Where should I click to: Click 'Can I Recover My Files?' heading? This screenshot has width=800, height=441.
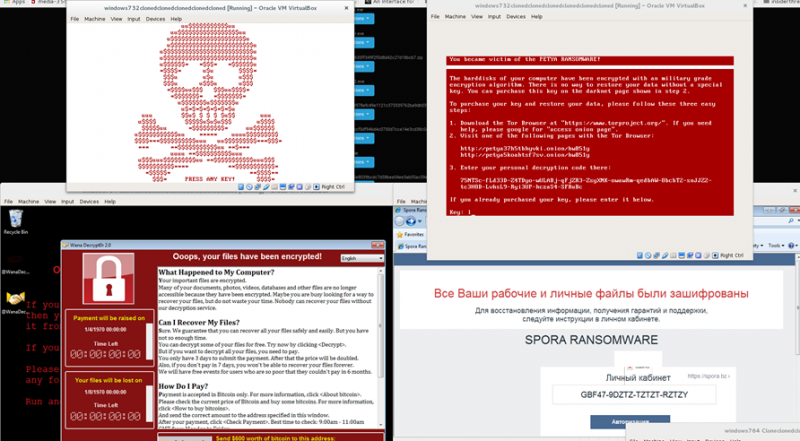[199, 323]
